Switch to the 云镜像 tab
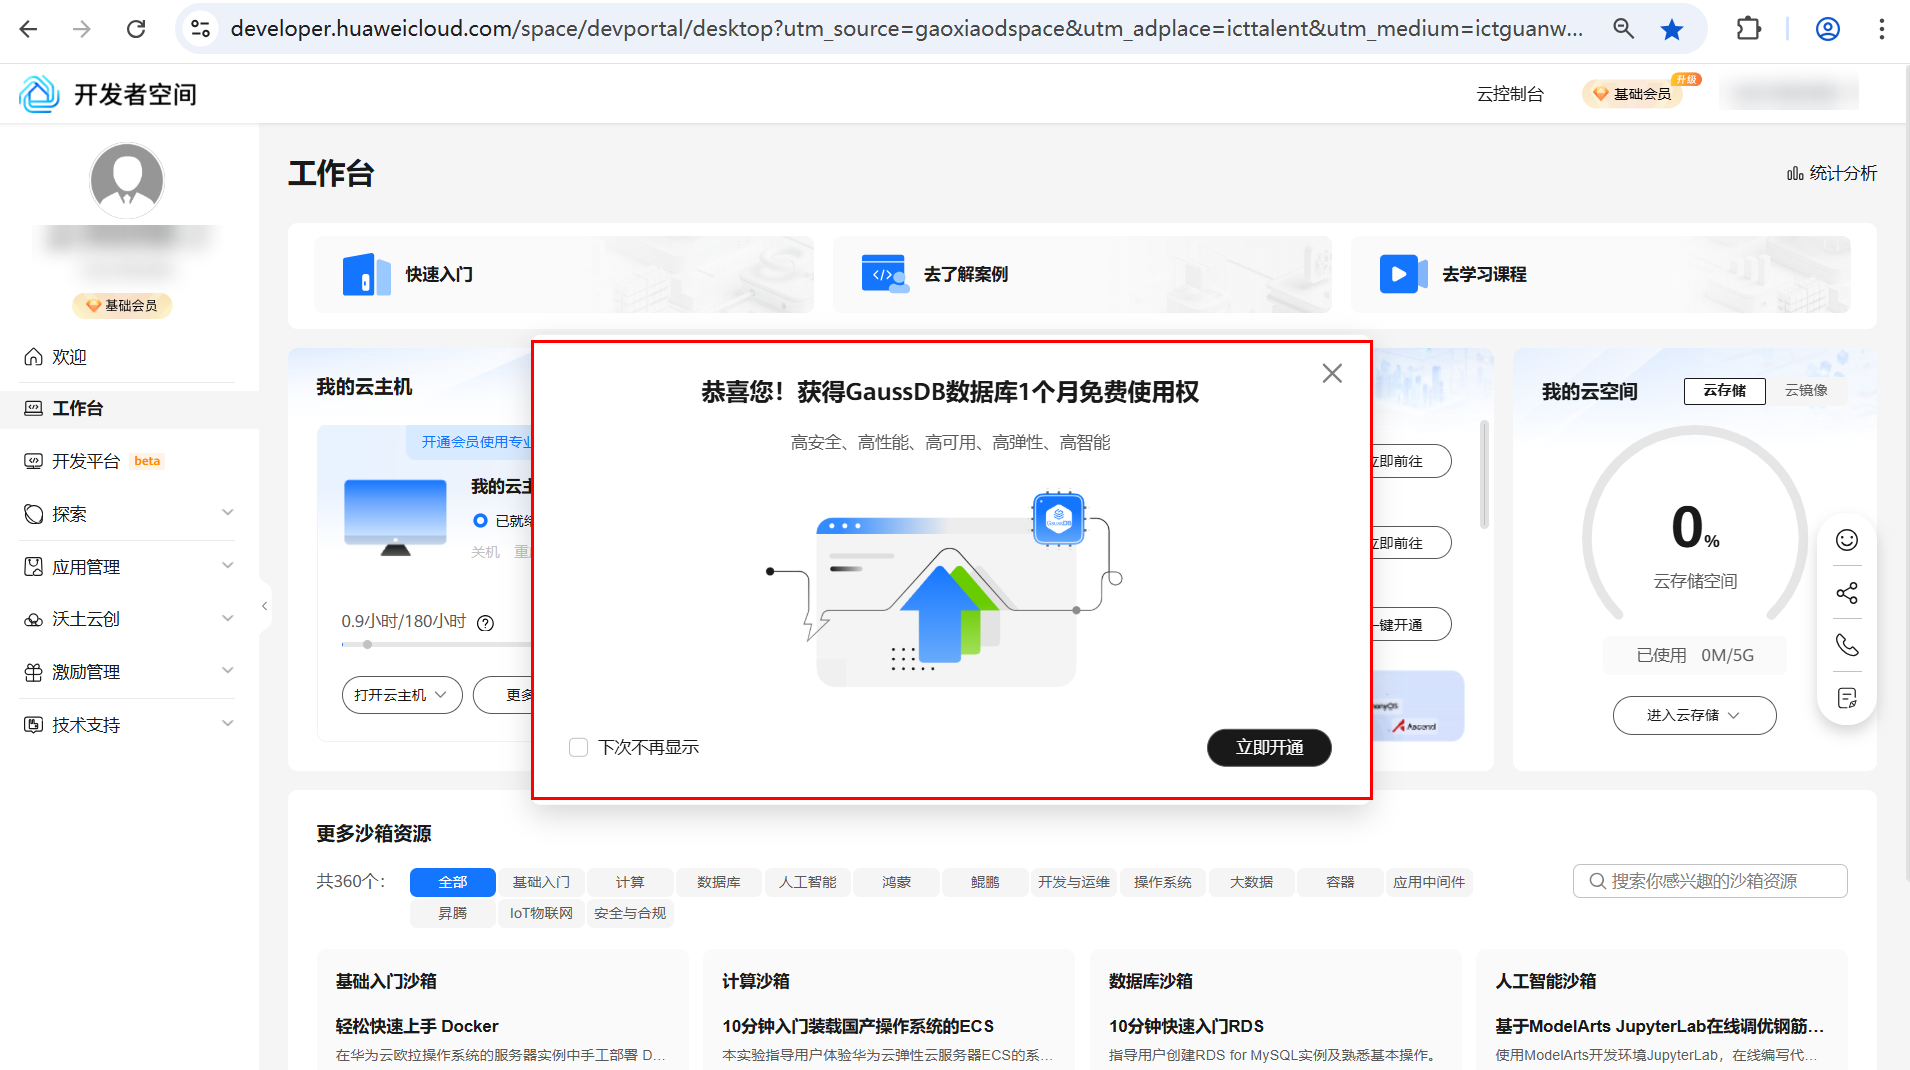 (x=1806, y=391)
